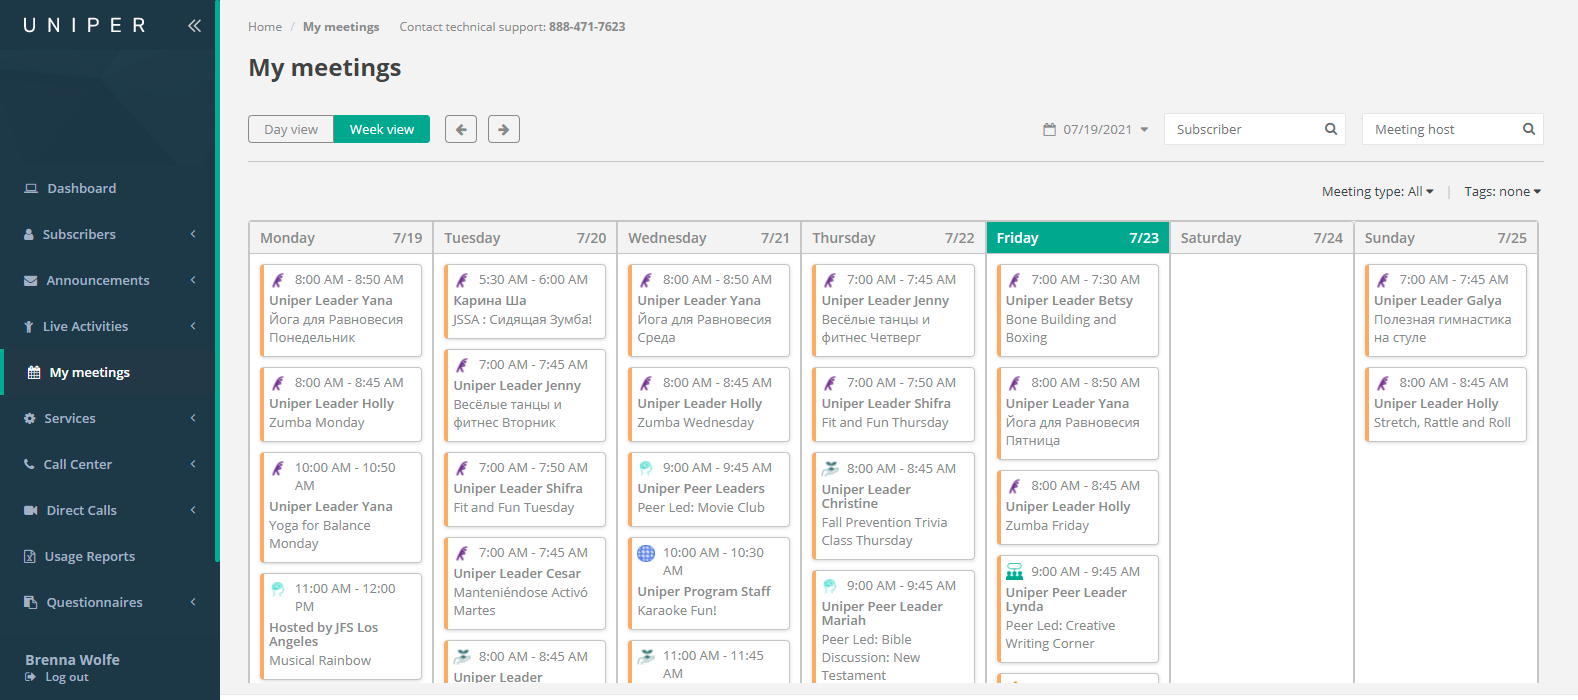
Task: Click the Log out icon under Brenna Wolfe
Action: point(31,677)
